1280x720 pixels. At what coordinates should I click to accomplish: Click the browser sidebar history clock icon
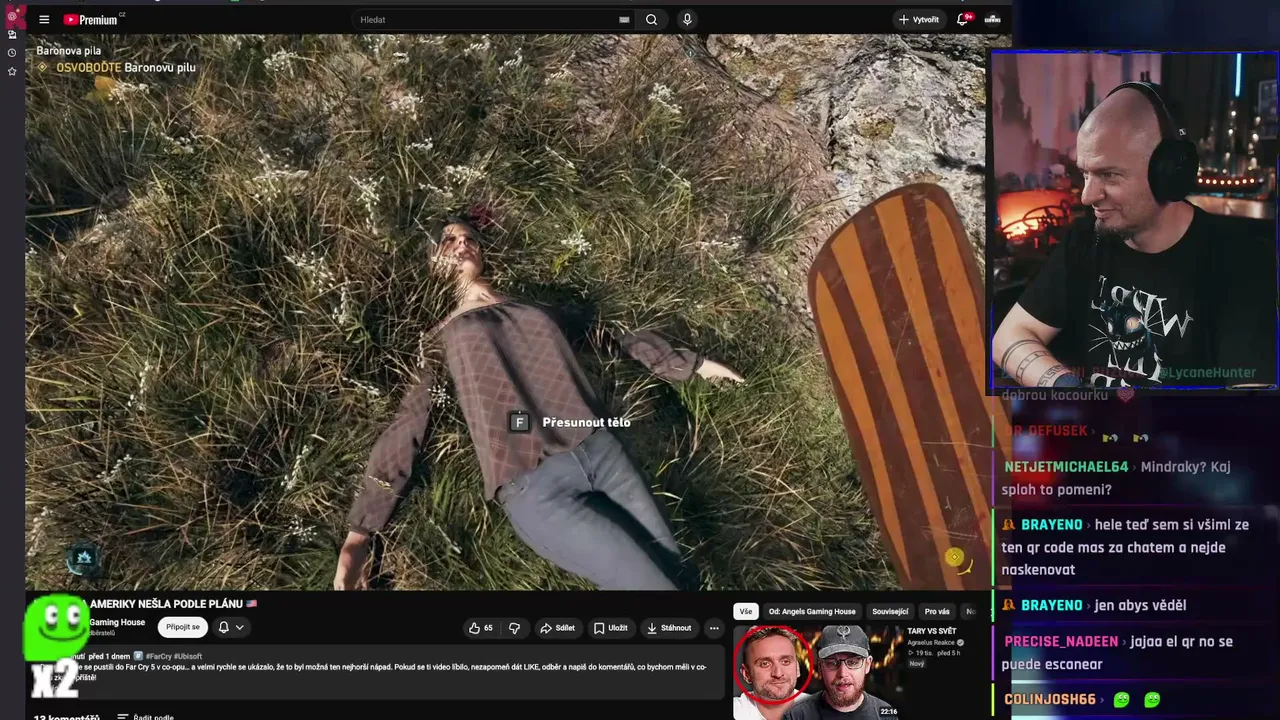click(12, 53)
